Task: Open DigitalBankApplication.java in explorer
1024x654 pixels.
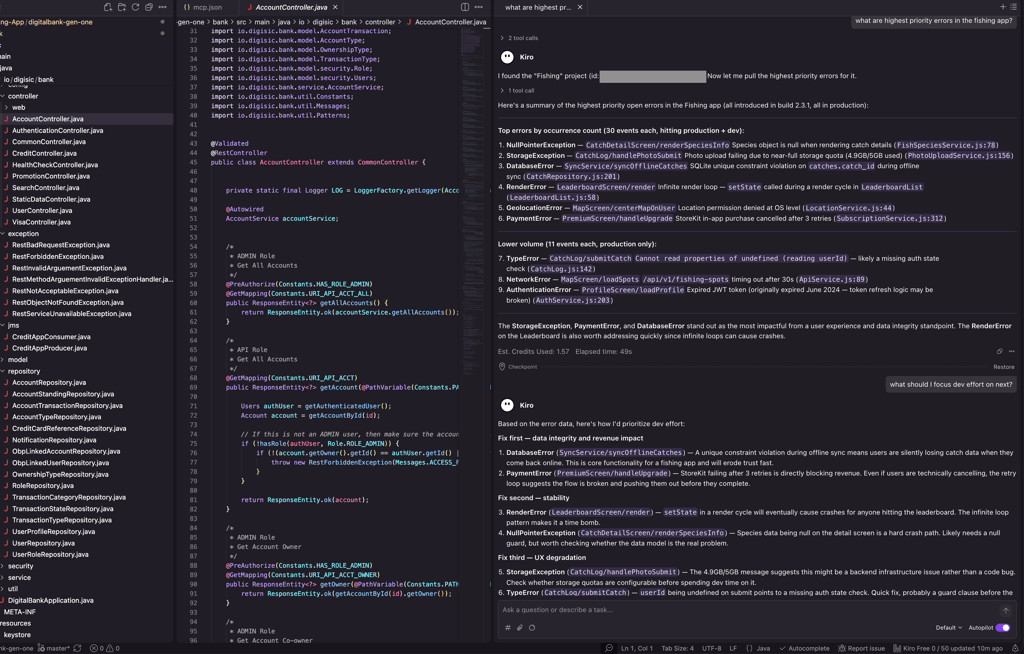Action: (50, 600)
